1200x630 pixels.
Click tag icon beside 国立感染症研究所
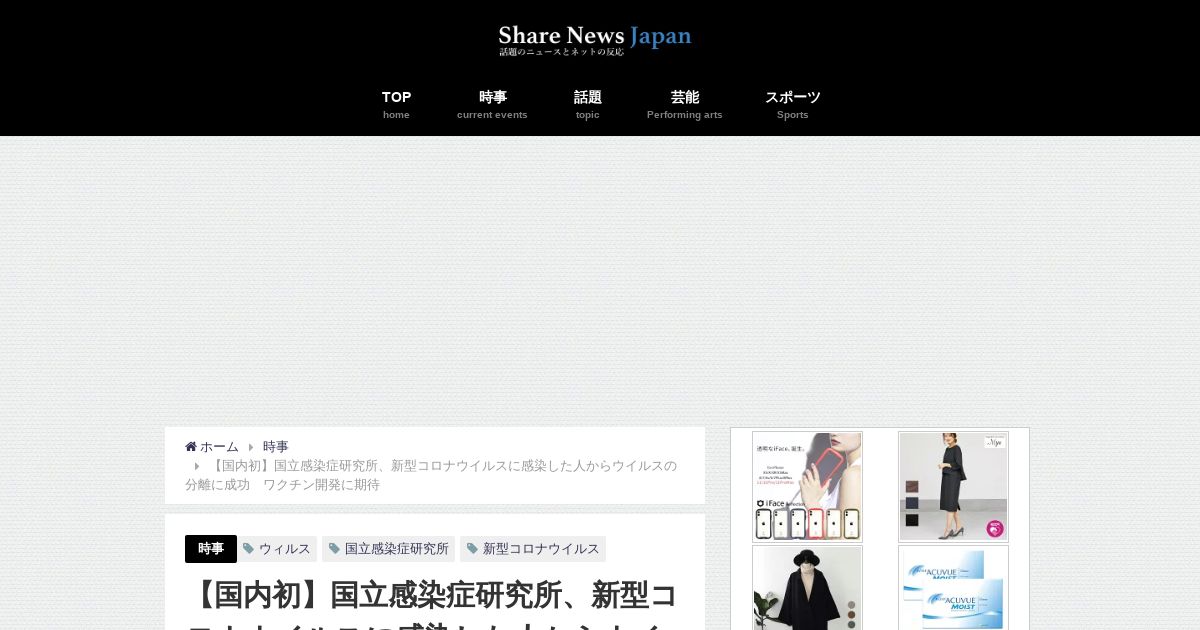click(334, 549)
